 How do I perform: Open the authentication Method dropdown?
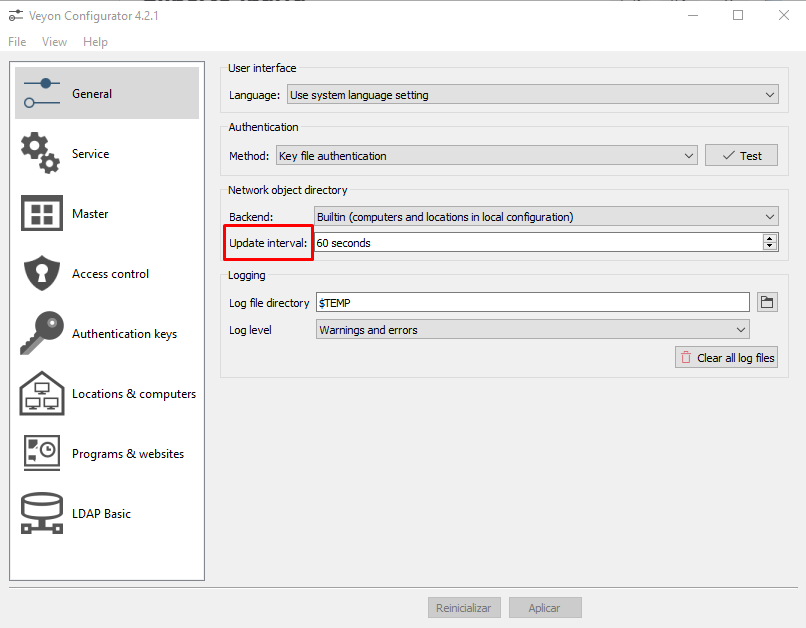[487, 156]
